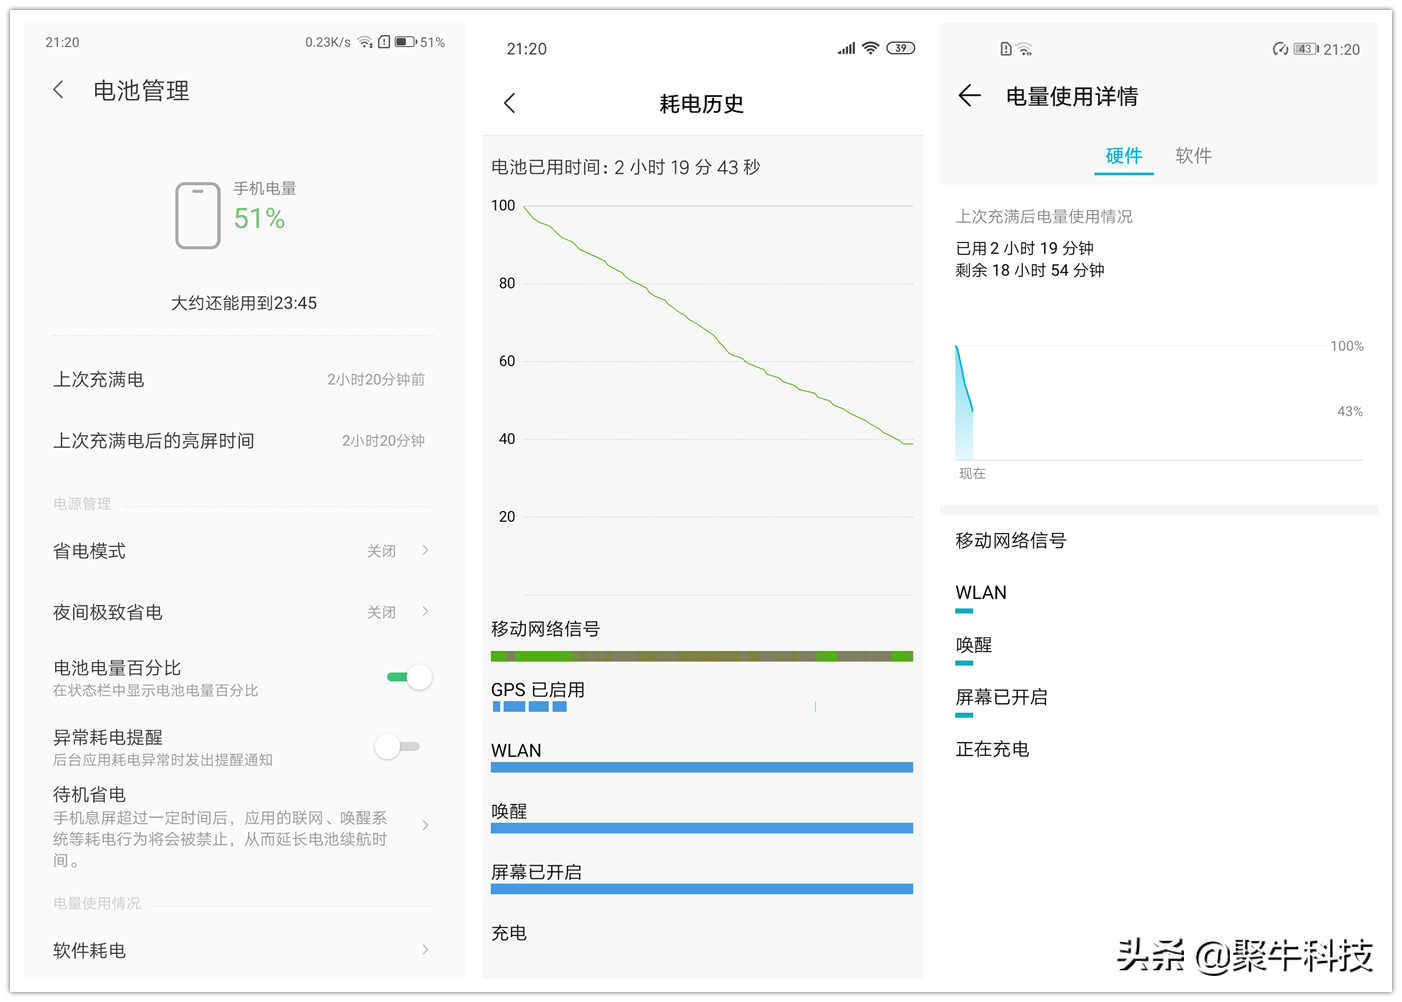Tap 剩余 18 小时 54 分钟 text

pyautogui.click(x=1030, y=270)
